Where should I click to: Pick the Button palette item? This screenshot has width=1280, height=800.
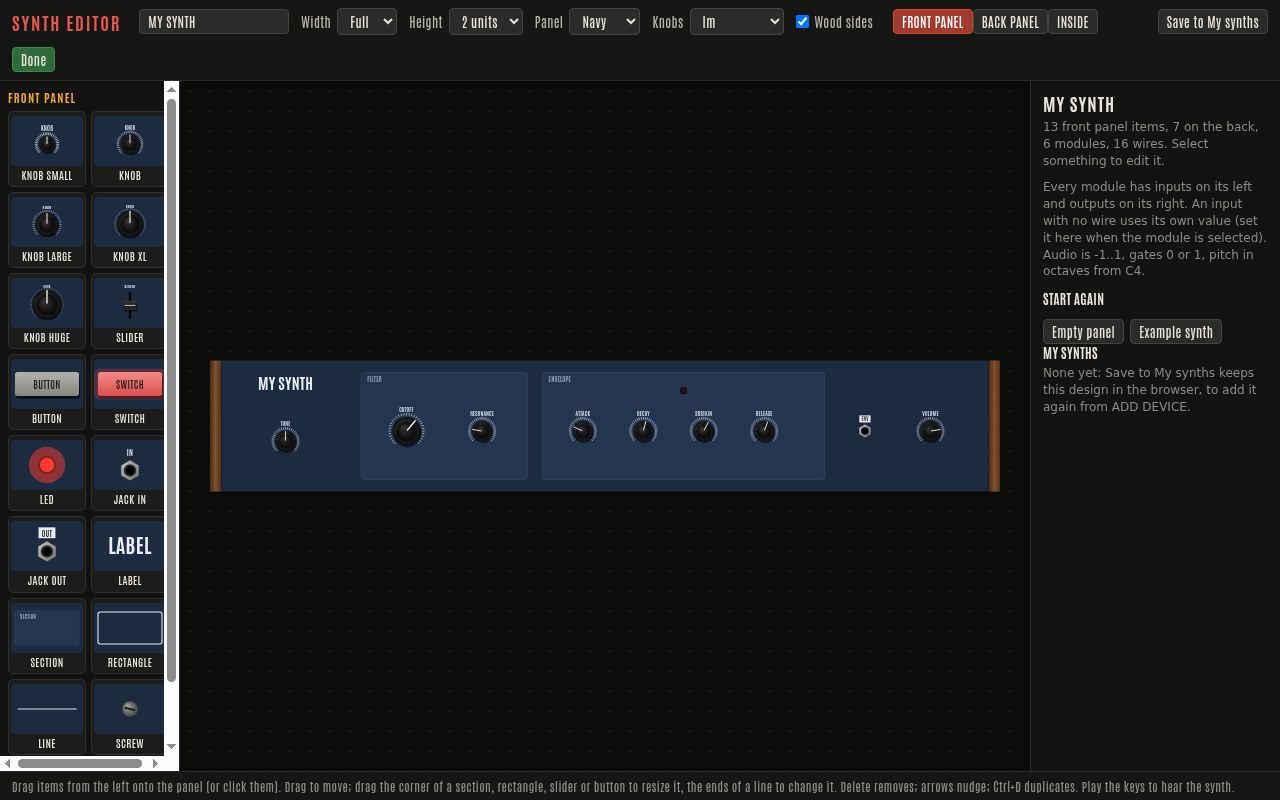click(x=47, y=392)
